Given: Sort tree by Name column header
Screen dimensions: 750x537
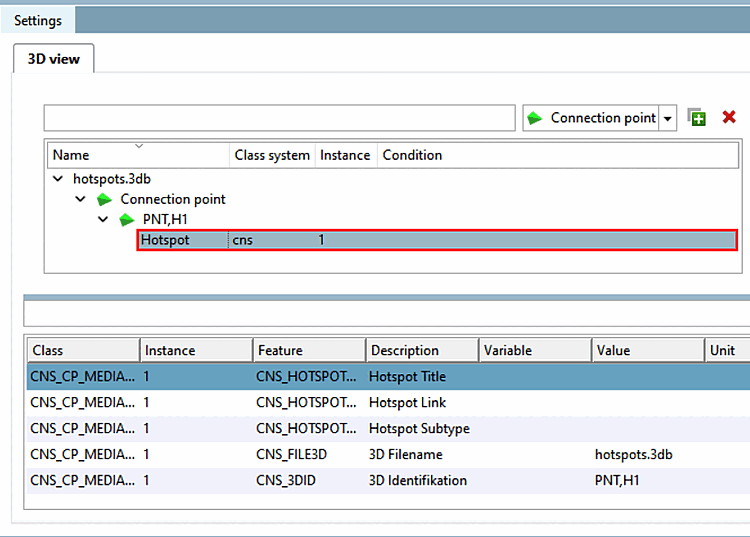Looking at the screenshot, I should [x=138, y=155].
